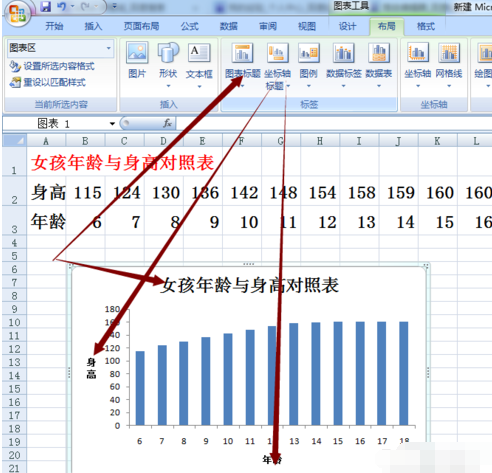Open the 页面布局 tab

(141, 26)
